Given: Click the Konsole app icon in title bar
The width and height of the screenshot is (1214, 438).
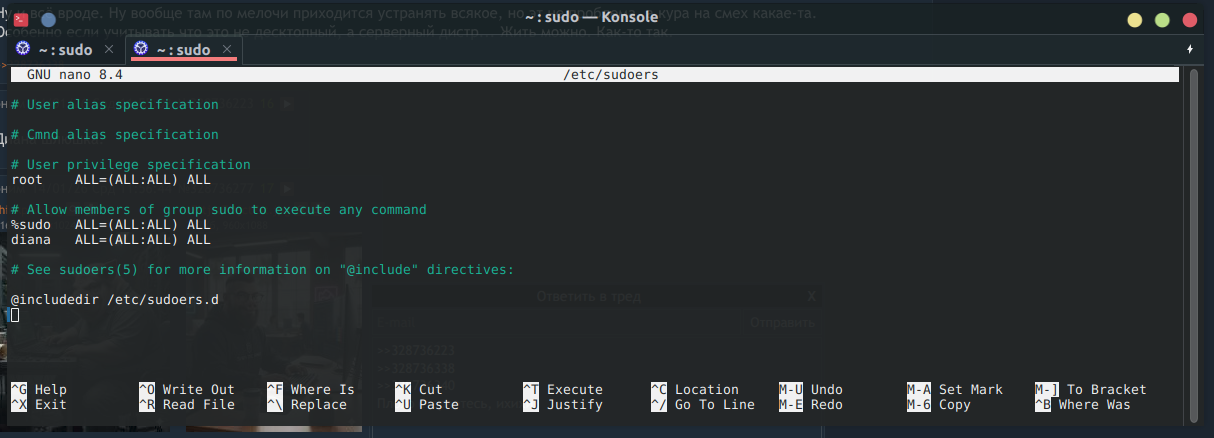Looking at the screenshot, I should click(22, 20).
